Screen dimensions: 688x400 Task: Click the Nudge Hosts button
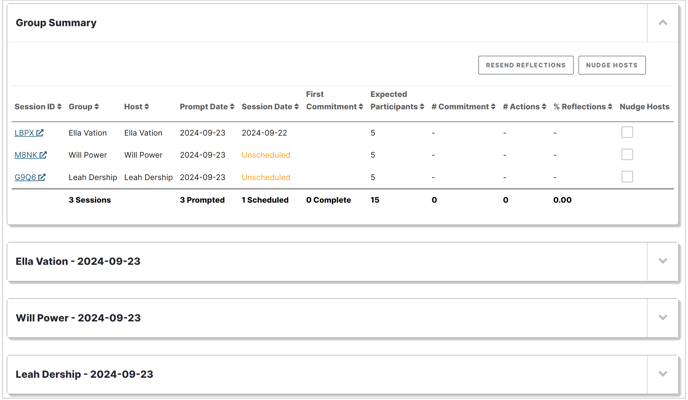[x=612, y=65]
